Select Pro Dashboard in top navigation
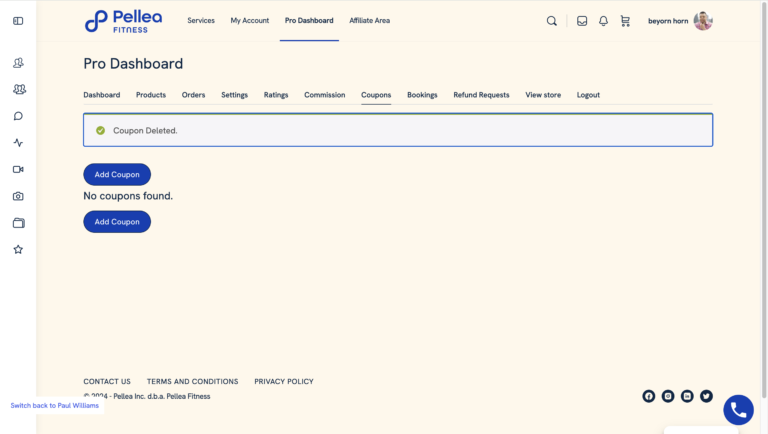 point(309,21)
